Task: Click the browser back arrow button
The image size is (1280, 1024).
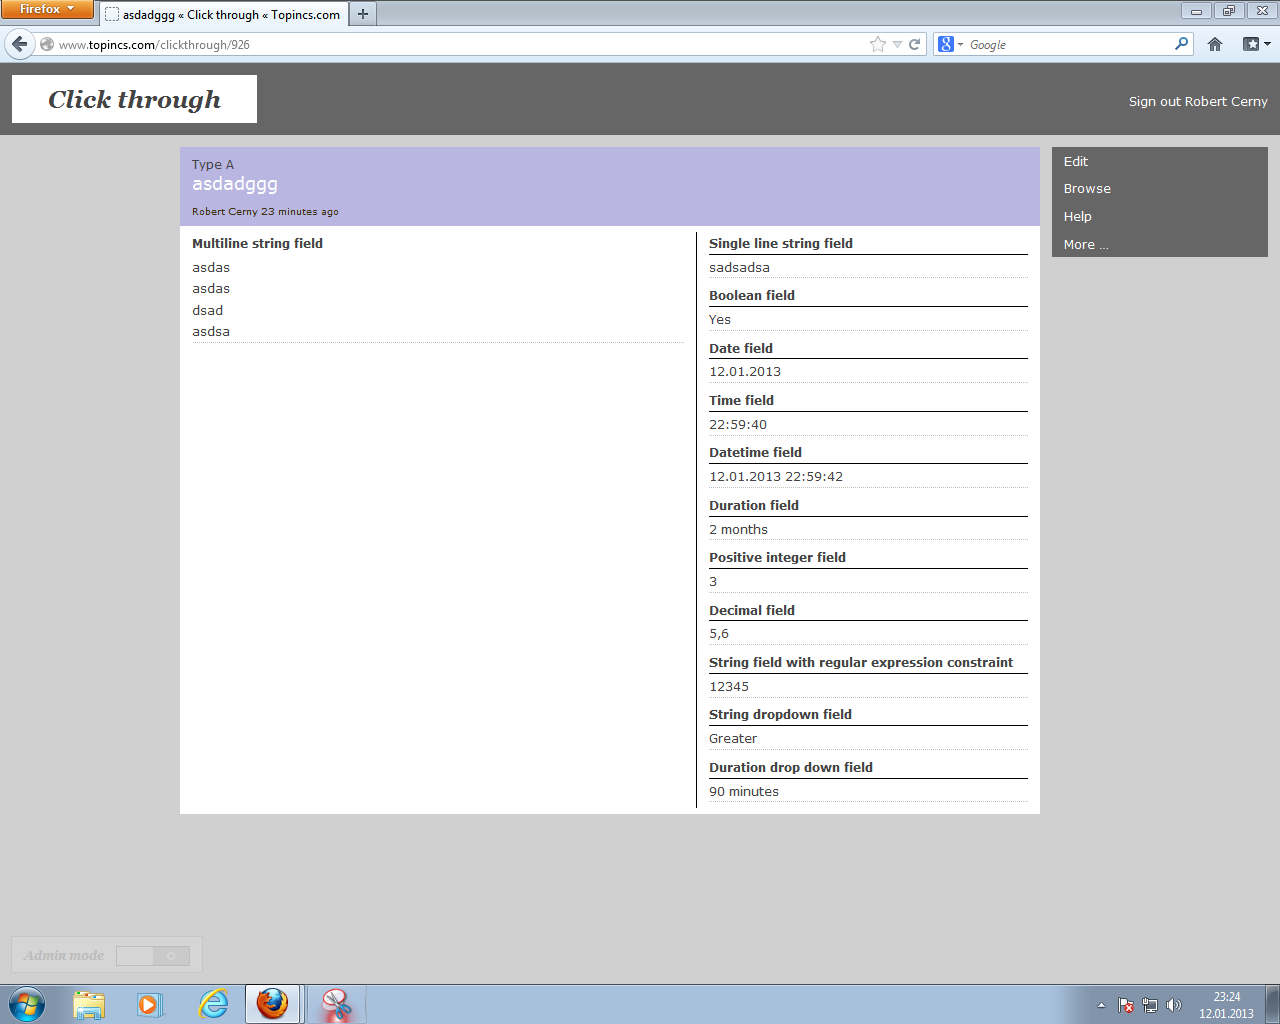Action: pos(19,44)
